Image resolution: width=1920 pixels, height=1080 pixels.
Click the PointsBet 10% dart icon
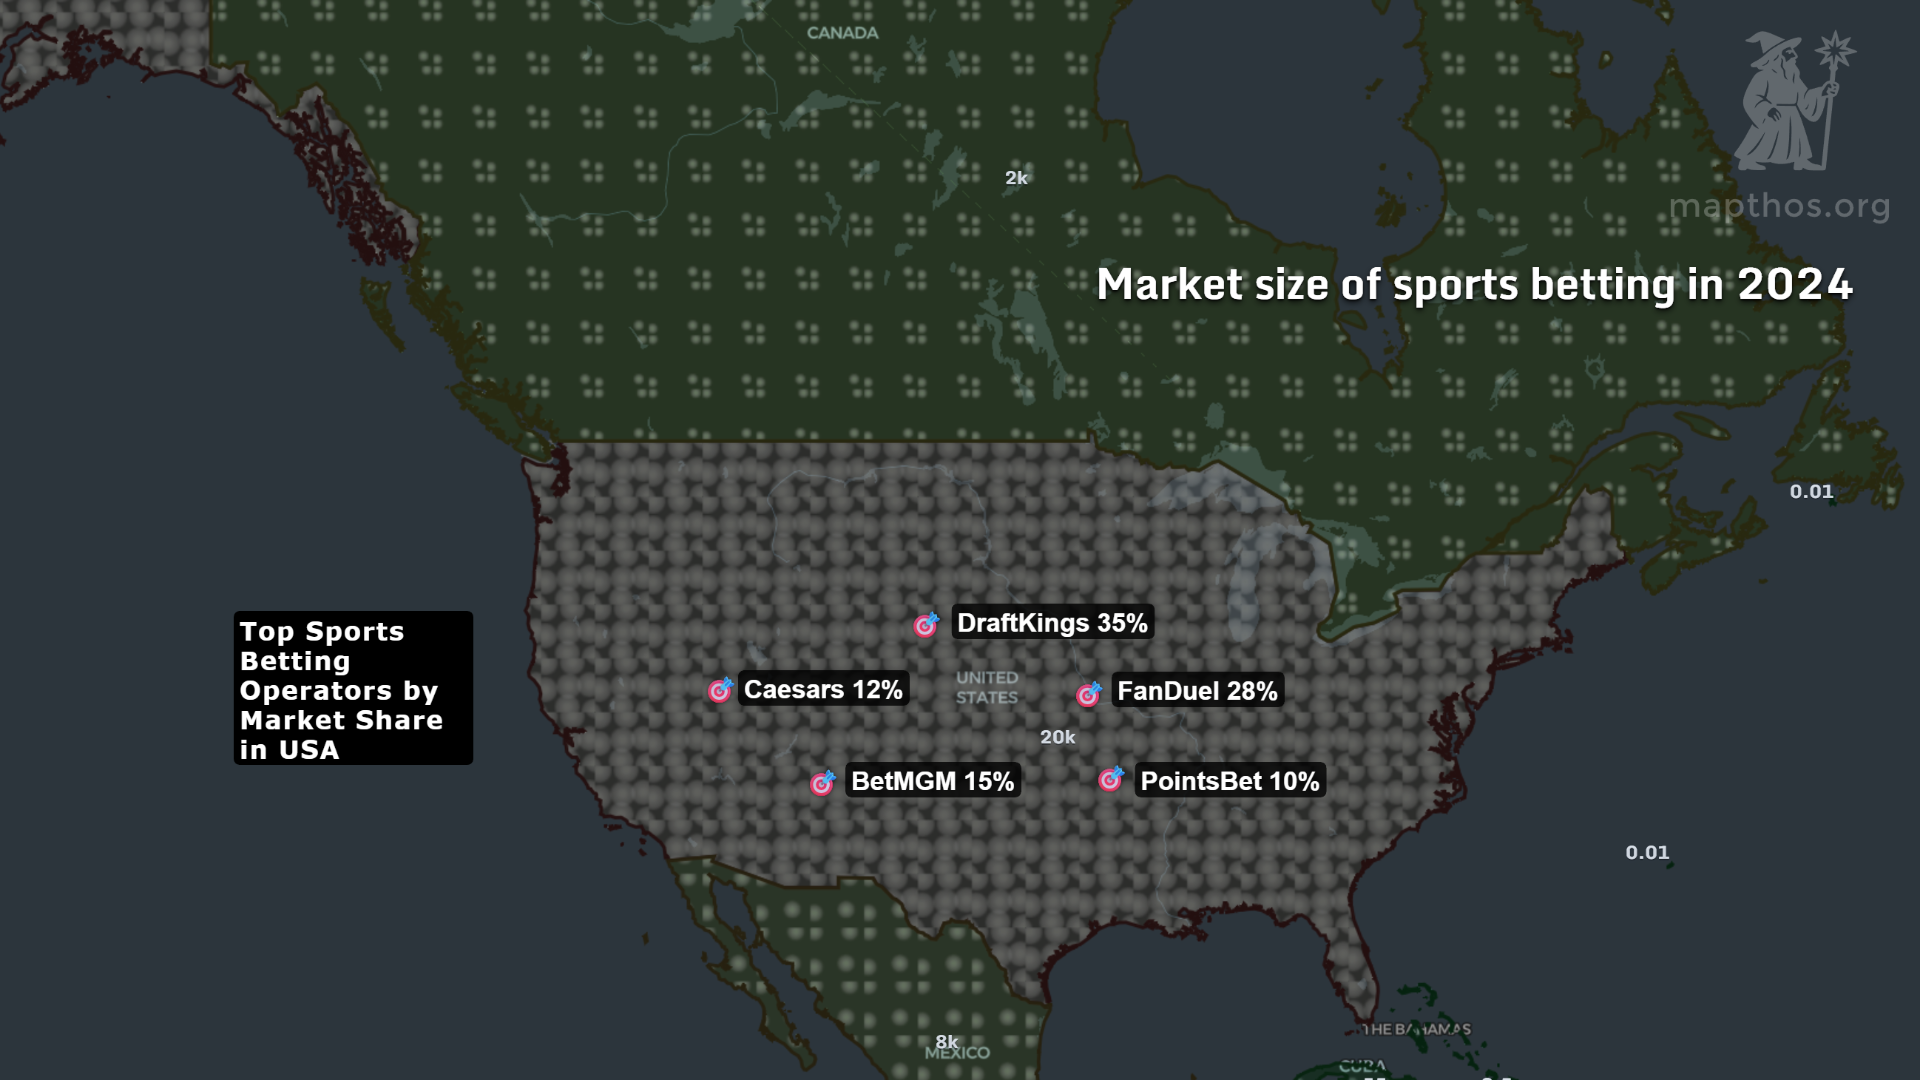1110,781
